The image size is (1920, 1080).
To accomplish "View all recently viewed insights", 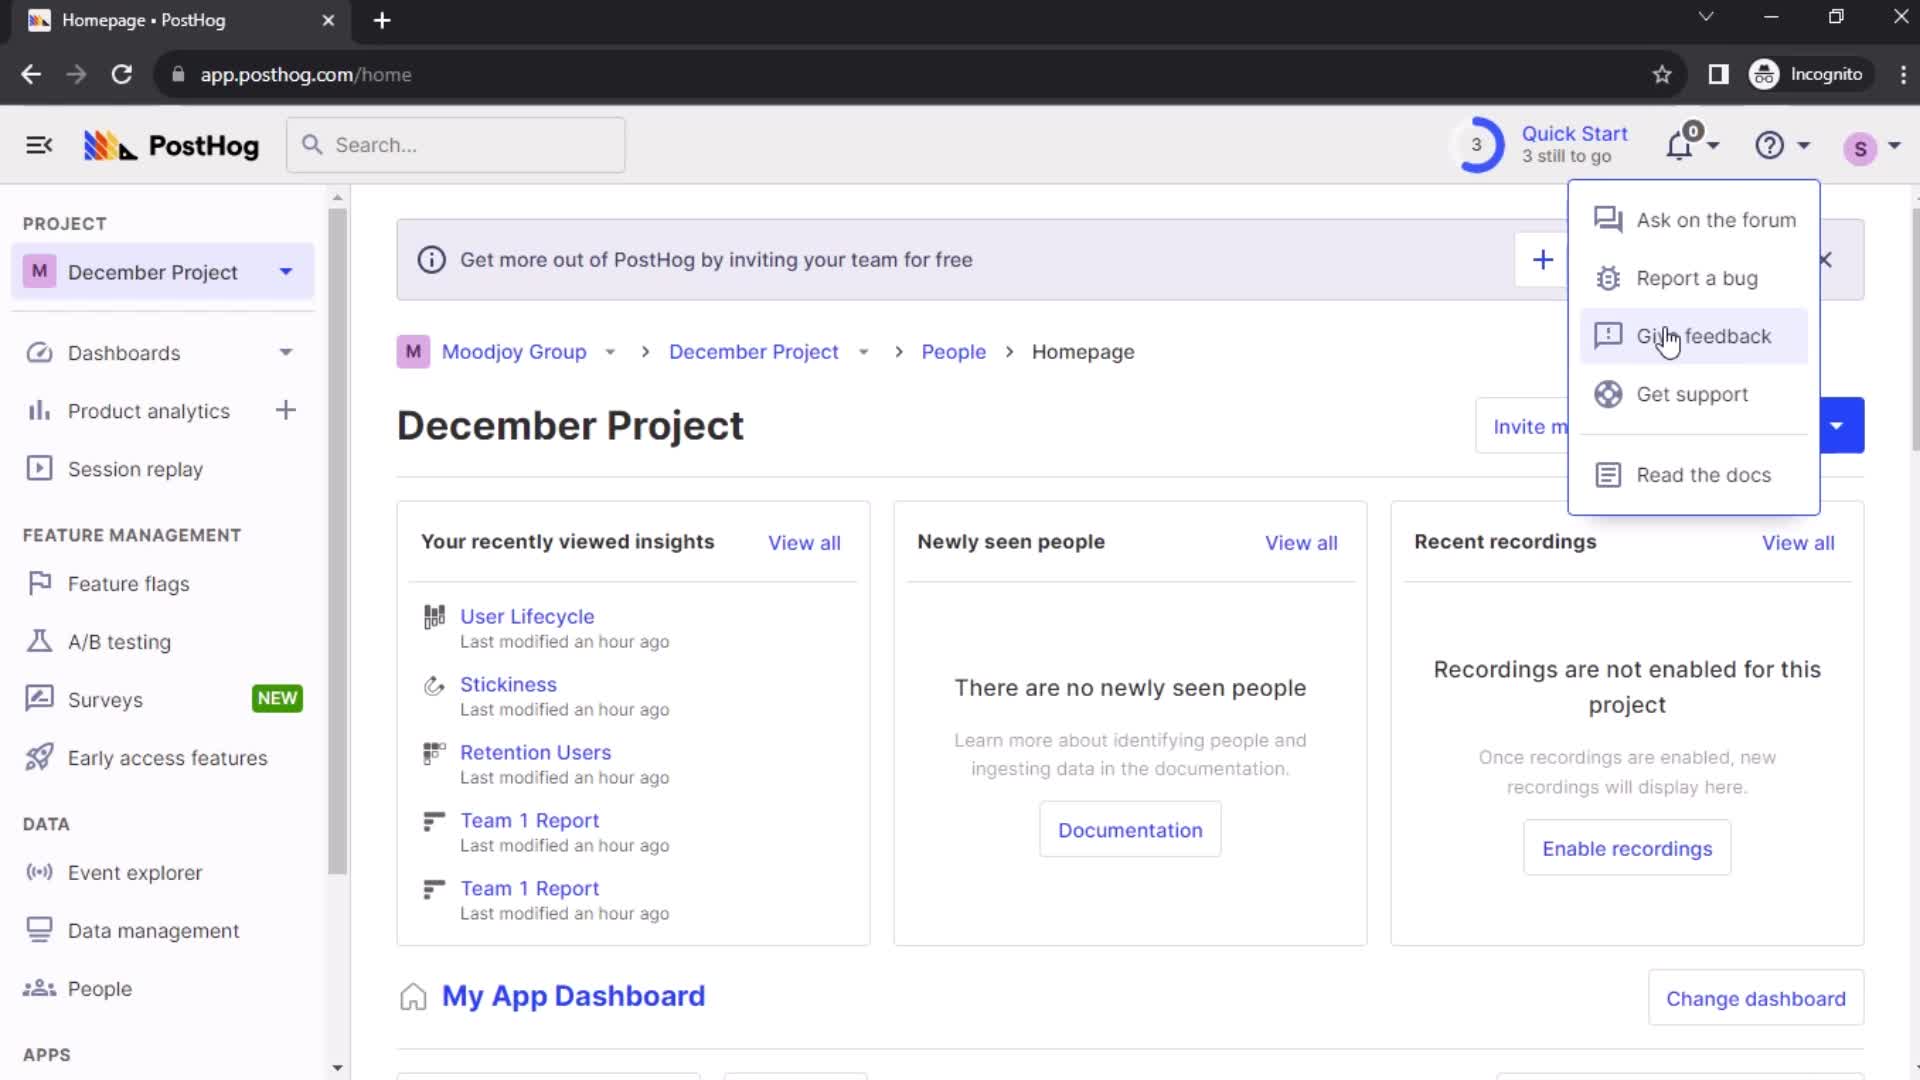I will pos(804,543).
